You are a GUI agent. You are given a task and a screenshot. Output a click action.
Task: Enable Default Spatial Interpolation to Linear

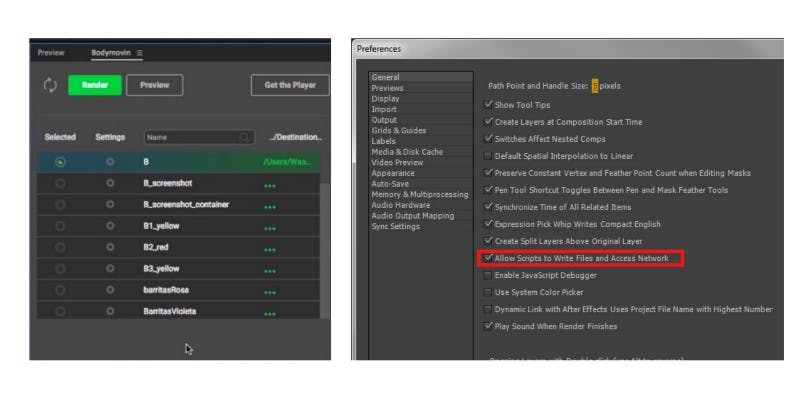click(488, 156)
